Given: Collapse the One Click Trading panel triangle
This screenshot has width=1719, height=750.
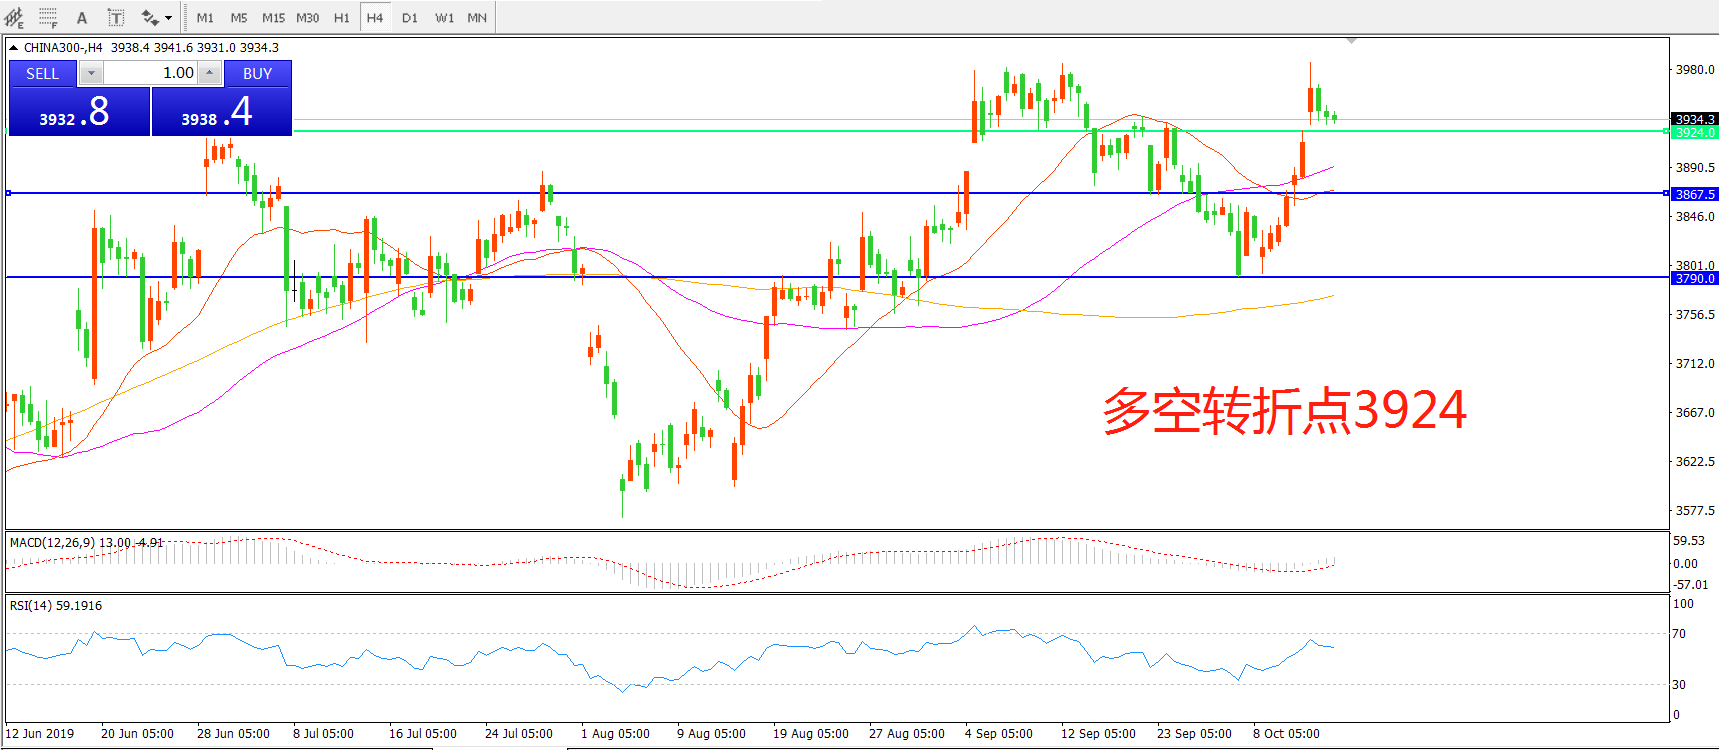Looking at the screenshot, I should pyautogui.click(x=13, y=47).
